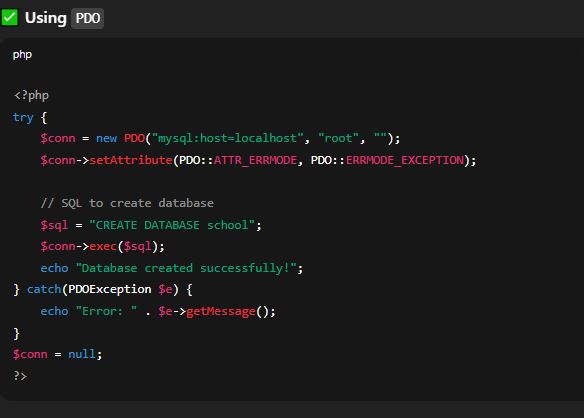The image size is (584, 418).
Task: Click the ERRMODE_EXCEPTION constant
Action: (x=405, y=160)
